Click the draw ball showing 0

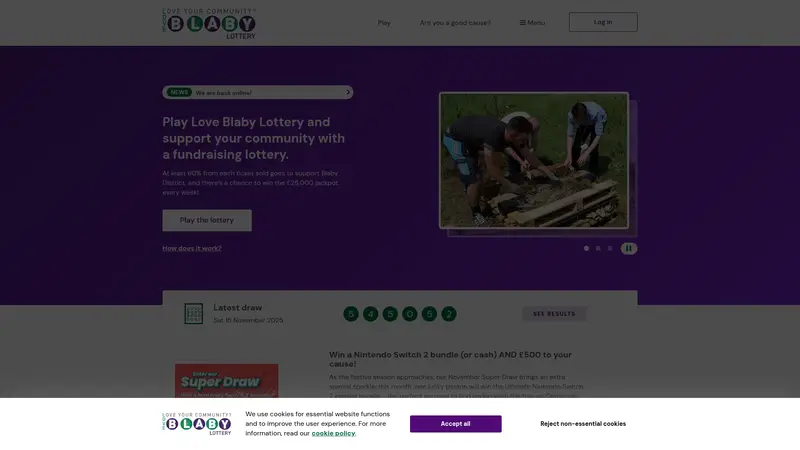pyautogui.click(x=410, y=314)
